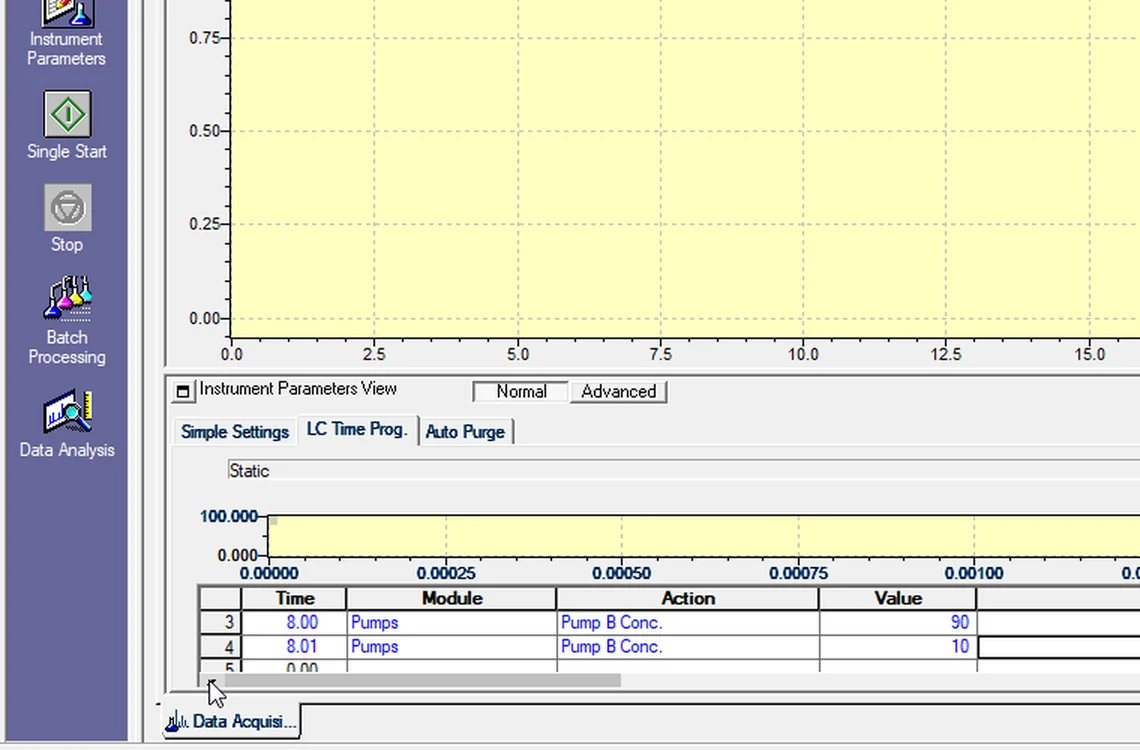Click the horizontal scrollbar thumb under the table

coord(422,681)
